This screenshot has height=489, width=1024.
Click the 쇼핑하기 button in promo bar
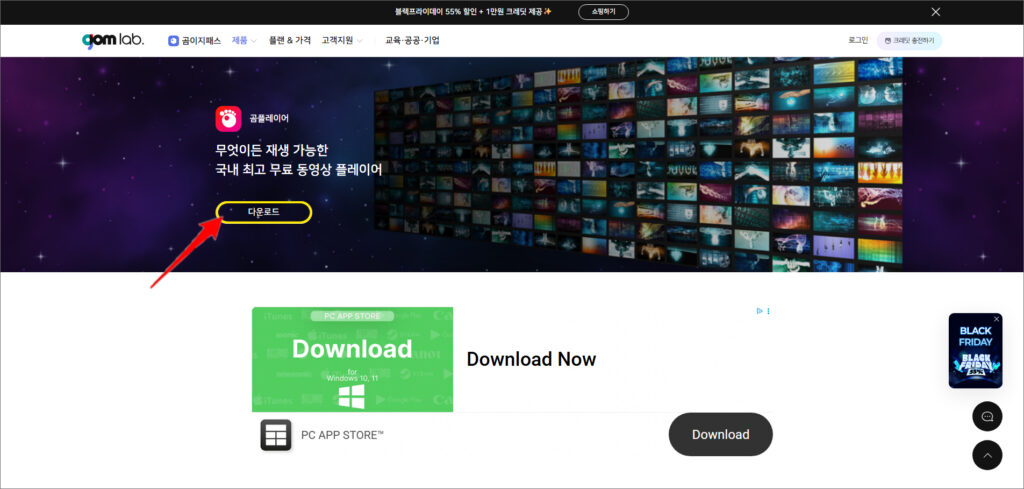603,12
